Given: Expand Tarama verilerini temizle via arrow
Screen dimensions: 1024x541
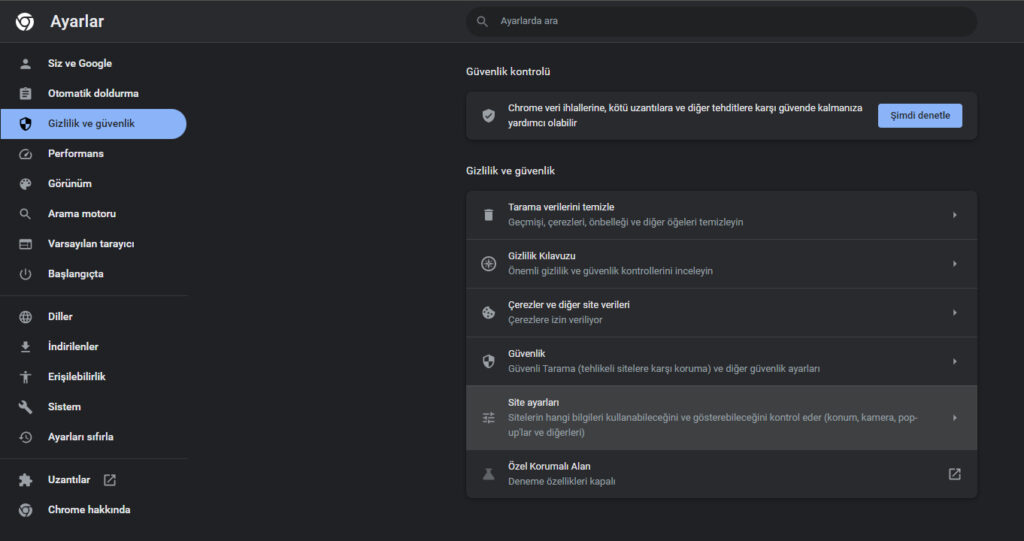Looking at the screenshot, I should click(x=954, y=215).
